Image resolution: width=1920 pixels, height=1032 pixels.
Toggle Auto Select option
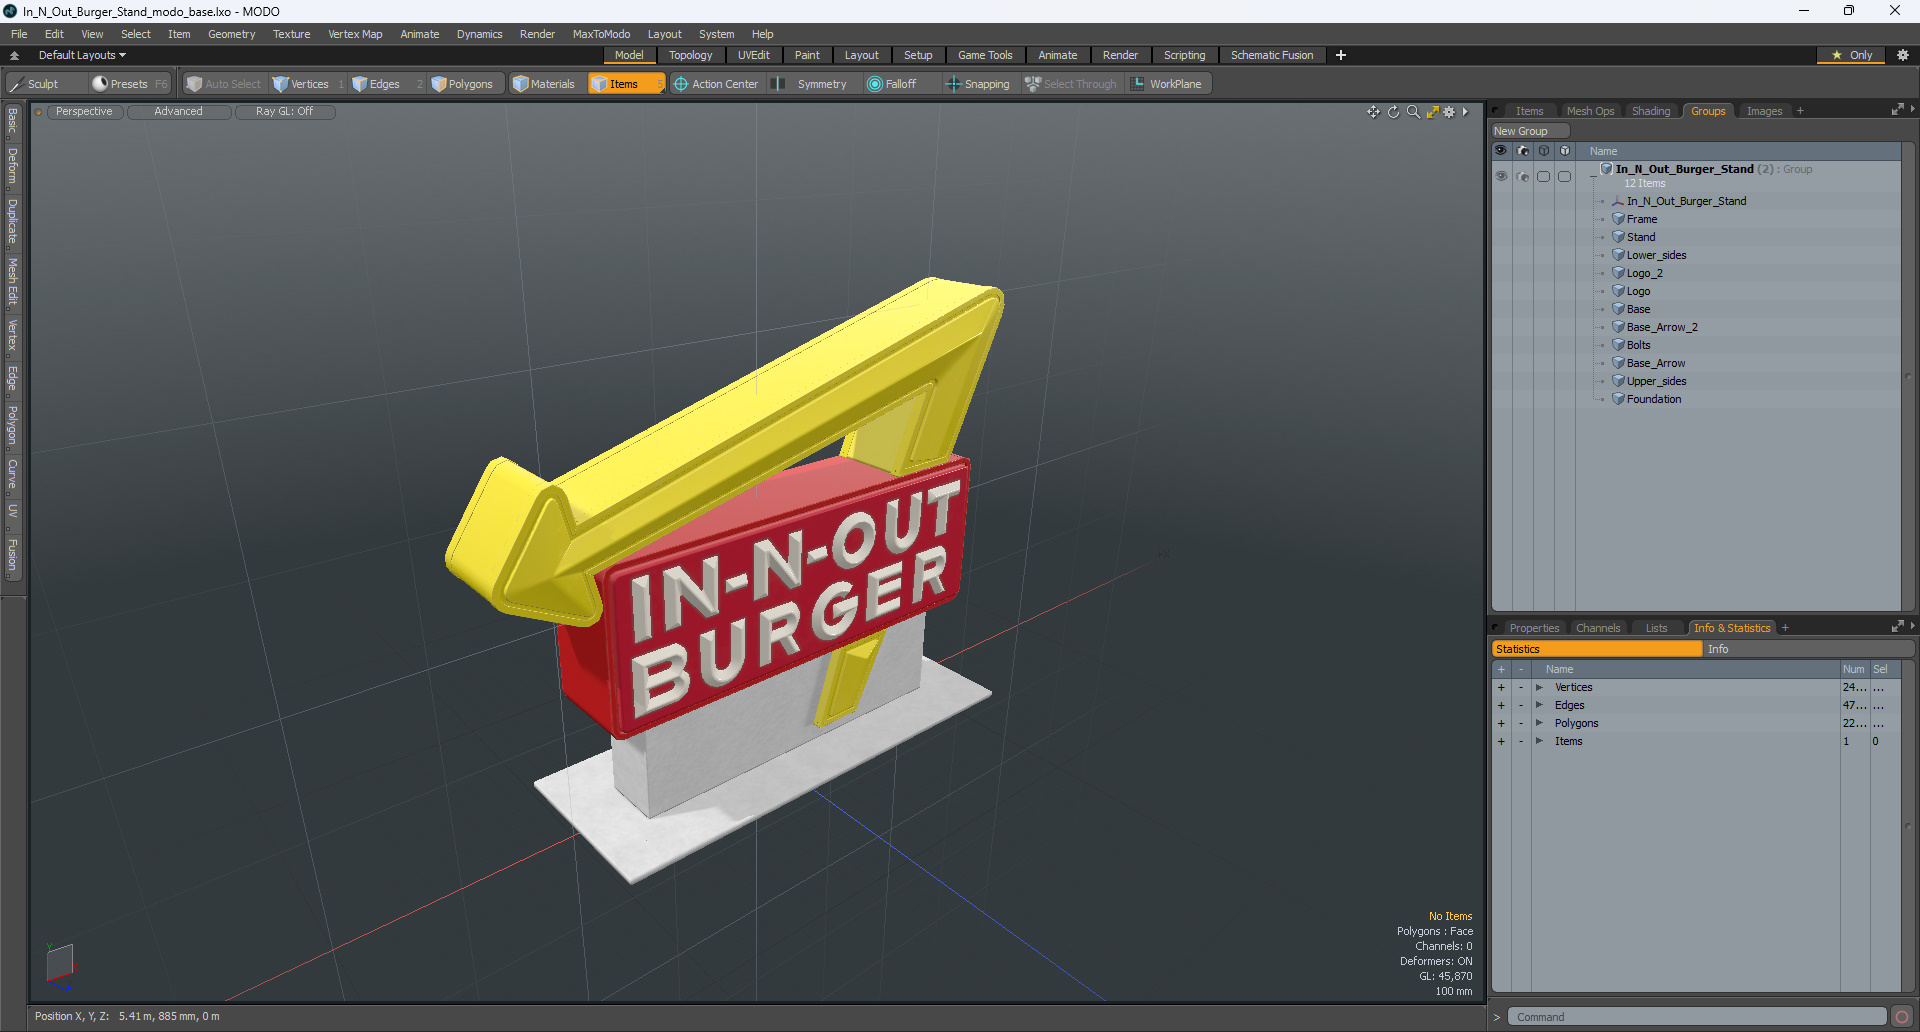(x=224, y=84)
